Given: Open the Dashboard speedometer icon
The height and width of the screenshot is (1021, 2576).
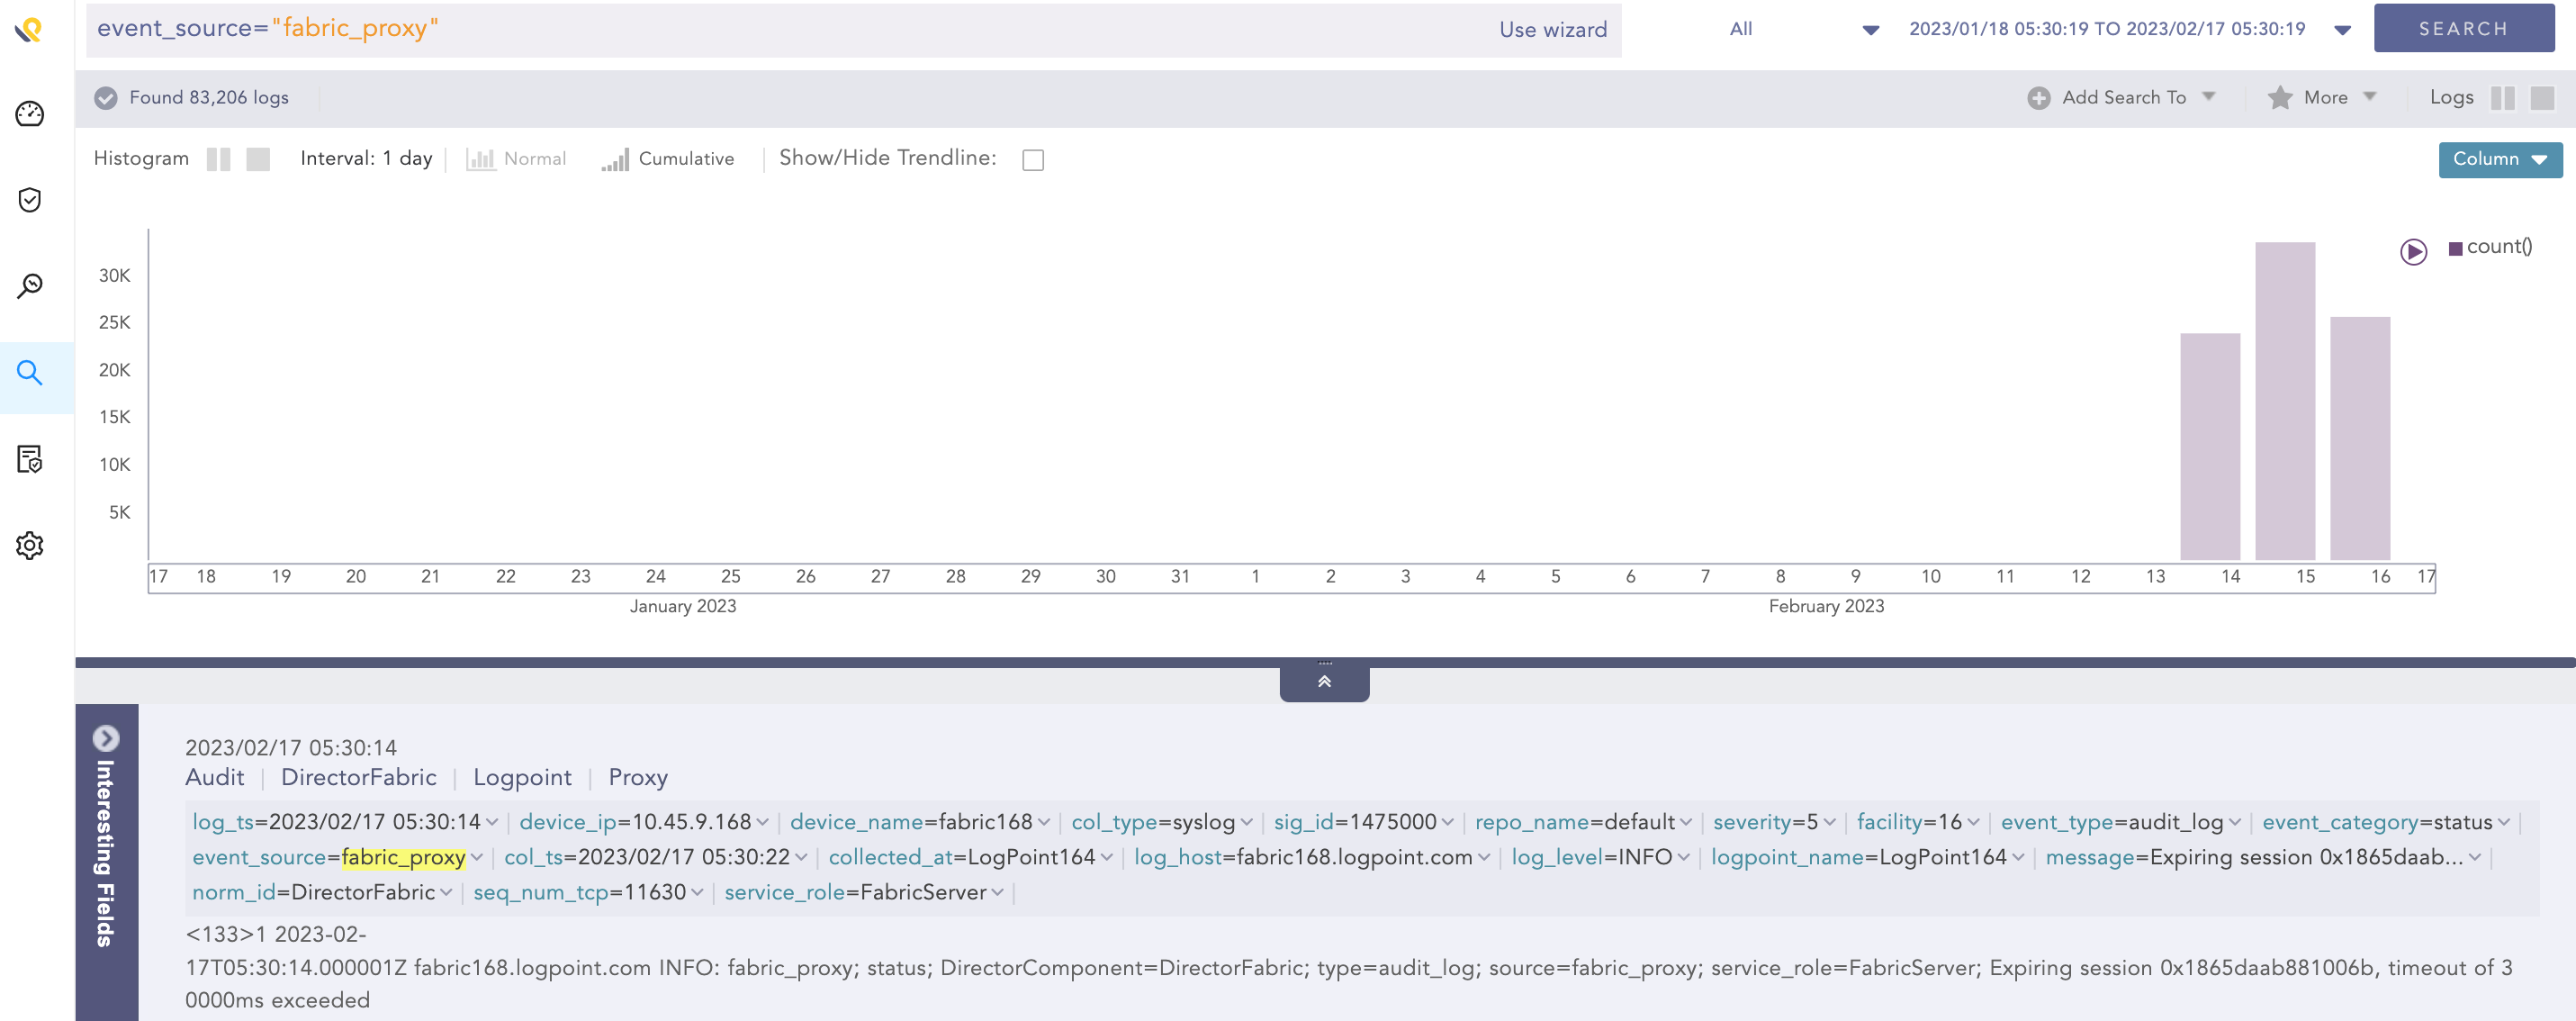Looking at the screenshot, I should coord(30,115).
